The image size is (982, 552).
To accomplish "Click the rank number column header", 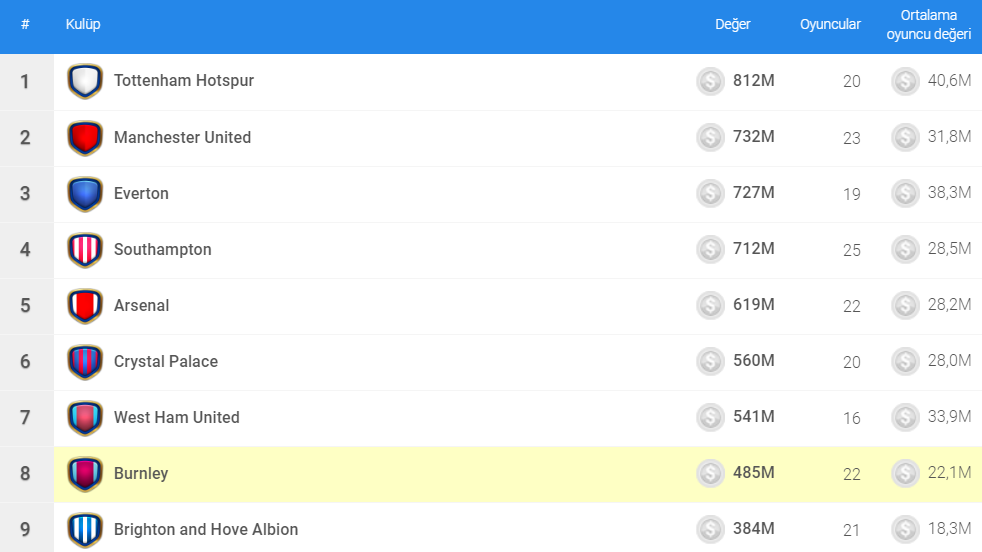I will 25,24.
